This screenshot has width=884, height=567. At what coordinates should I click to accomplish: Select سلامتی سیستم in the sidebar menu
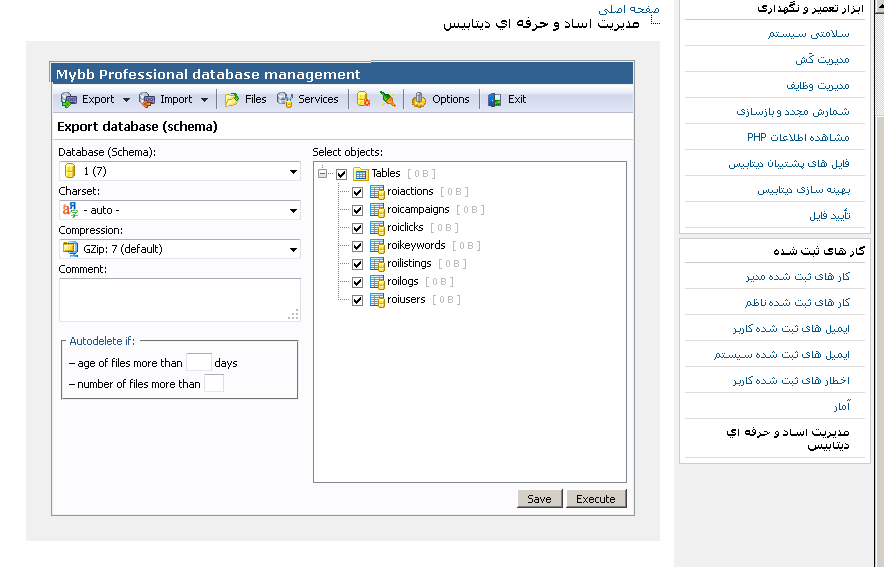click(x=808, y=34)
